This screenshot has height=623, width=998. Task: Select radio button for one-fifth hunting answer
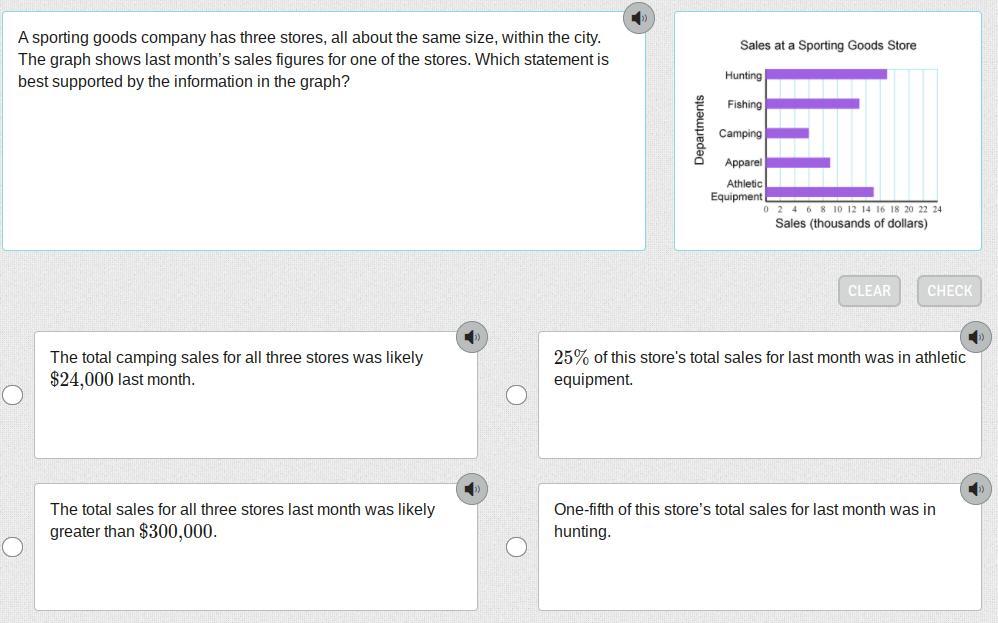516,547
